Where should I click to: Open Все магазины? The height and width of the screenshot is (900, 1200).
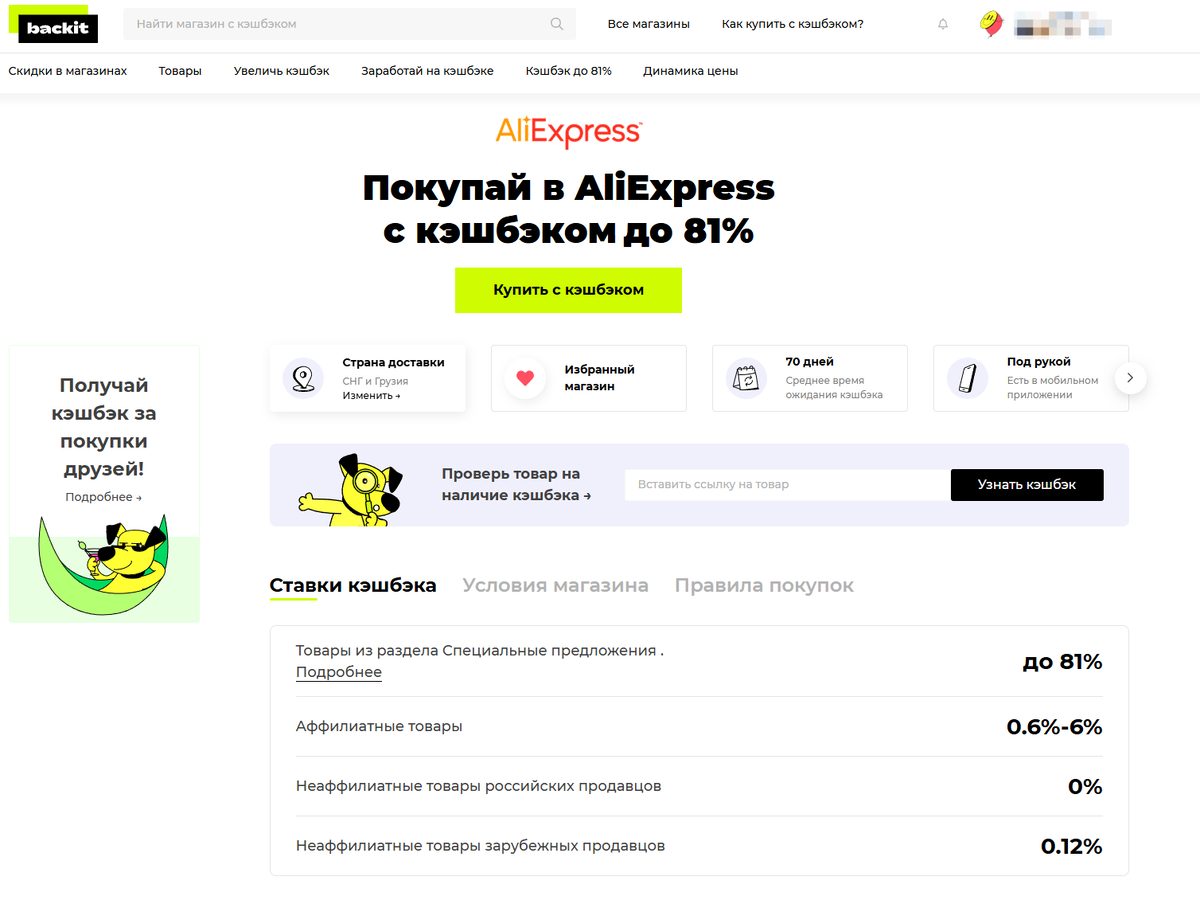[x=649, y=24]
